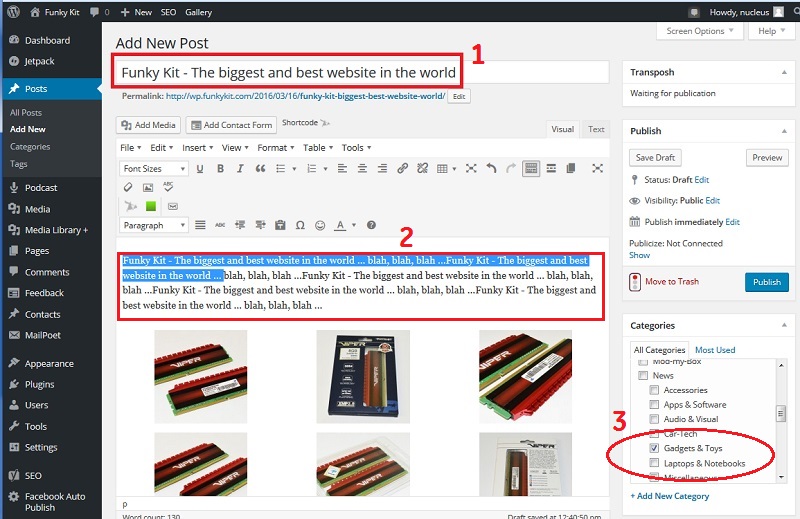Check Audio & Visual category
Screen dimensions: 800x519
click(654, 419)
